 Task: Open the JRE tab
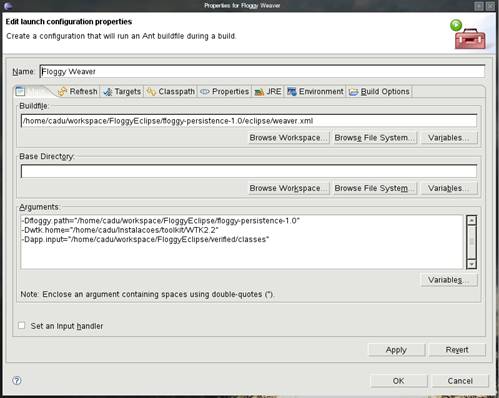click(268, 91)
